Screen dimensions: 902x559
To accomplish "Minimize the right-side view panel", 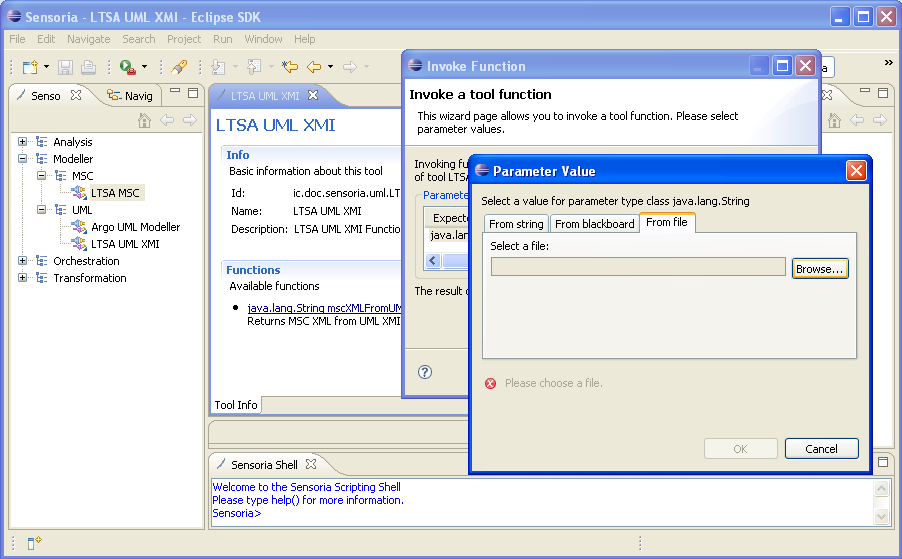I will [x=865, y=91].
